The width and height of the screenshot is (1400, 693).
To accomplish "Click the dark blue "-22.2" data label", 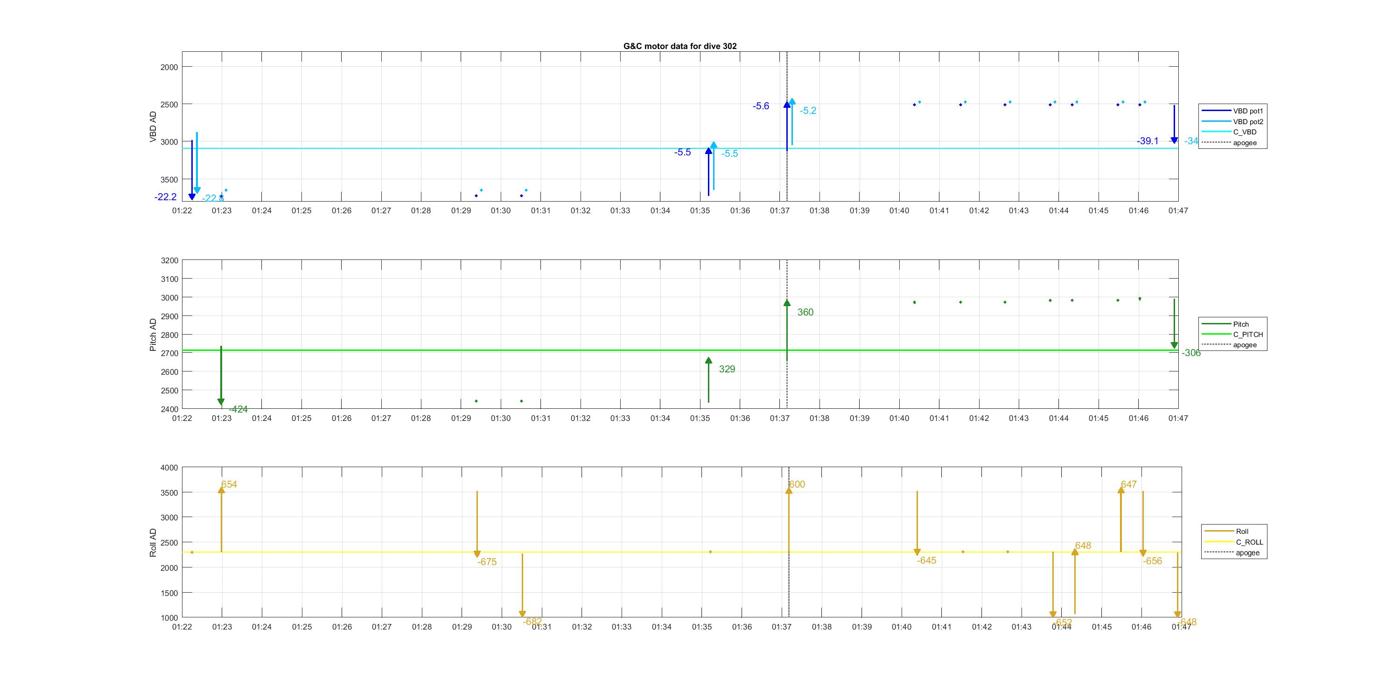I will [166, 197].
